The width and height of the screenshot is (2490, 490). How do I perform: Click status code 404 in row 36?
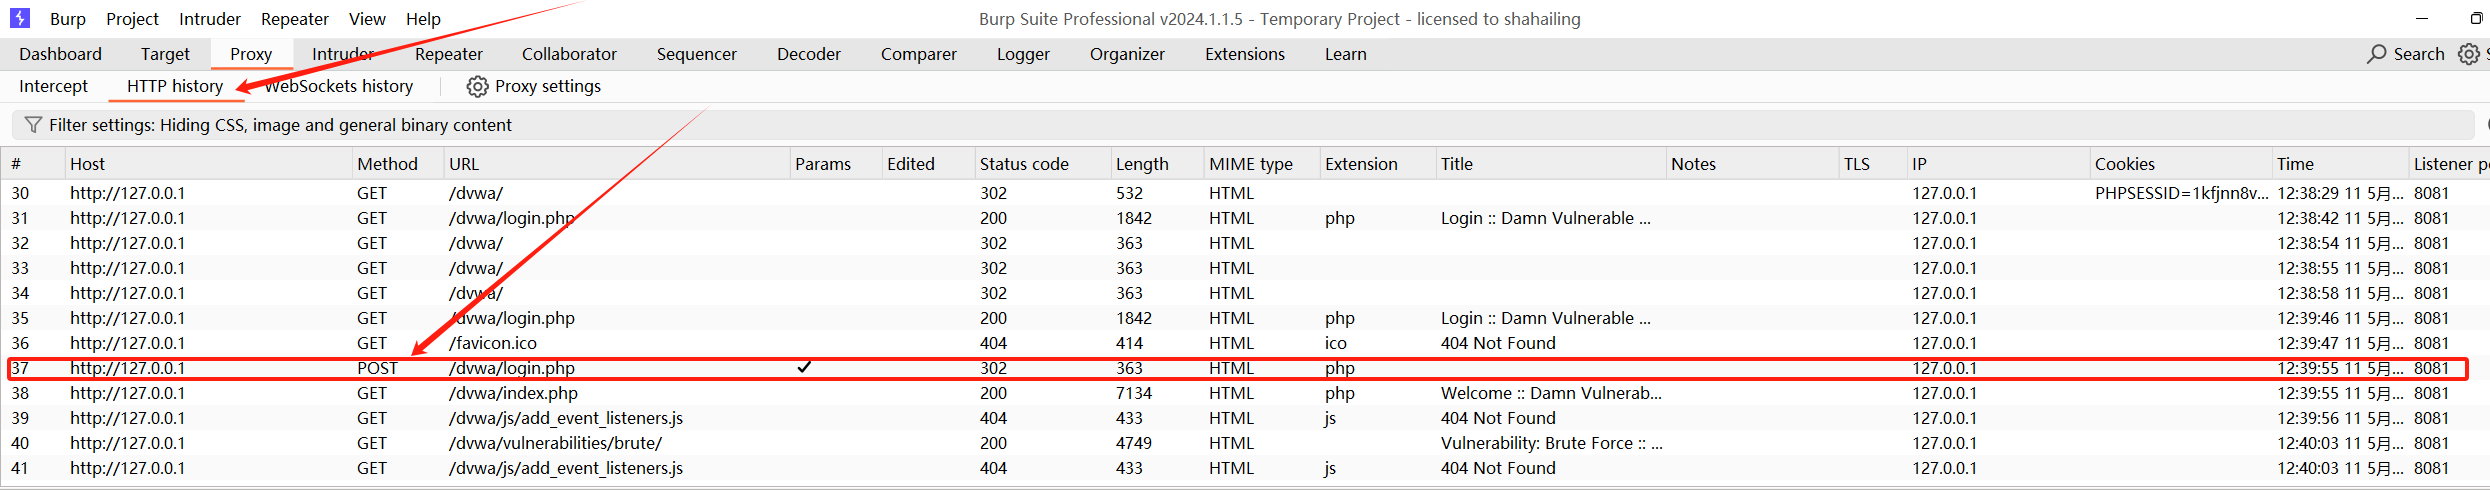pyautogui.click(x=993, y=343)
